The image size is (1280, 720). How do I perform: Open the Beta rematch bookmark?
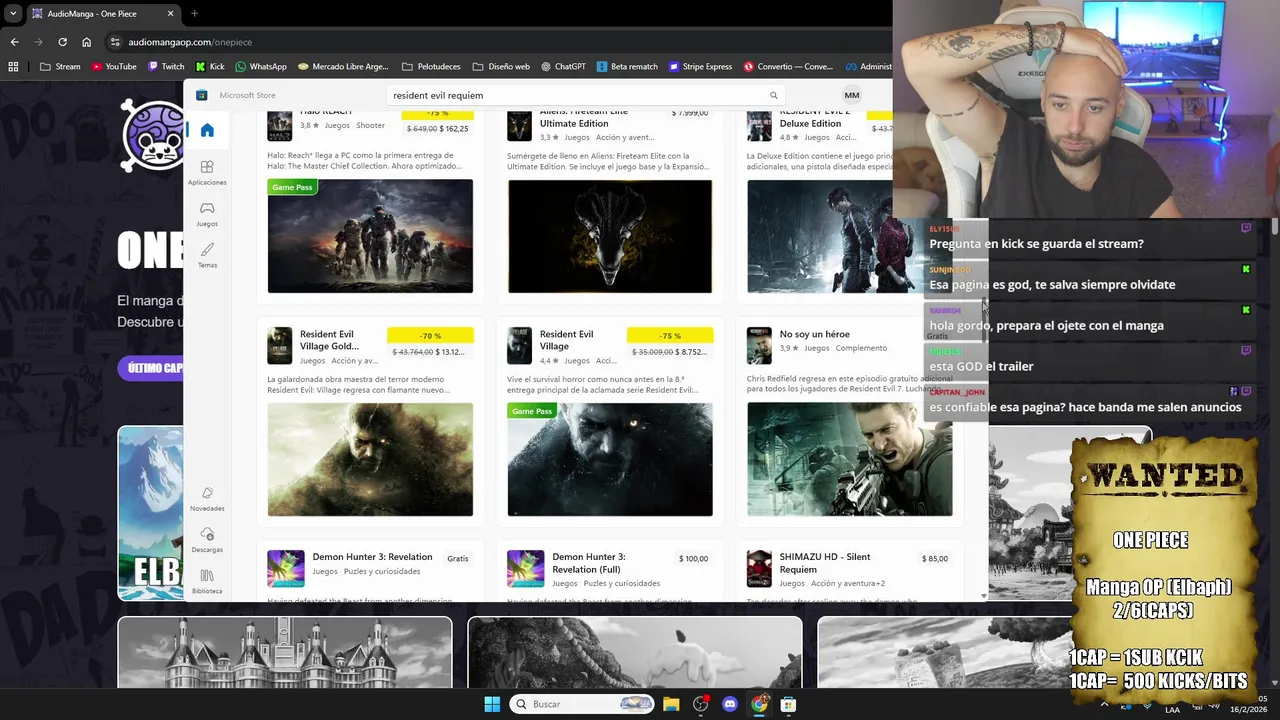click(x=627, y=67)
